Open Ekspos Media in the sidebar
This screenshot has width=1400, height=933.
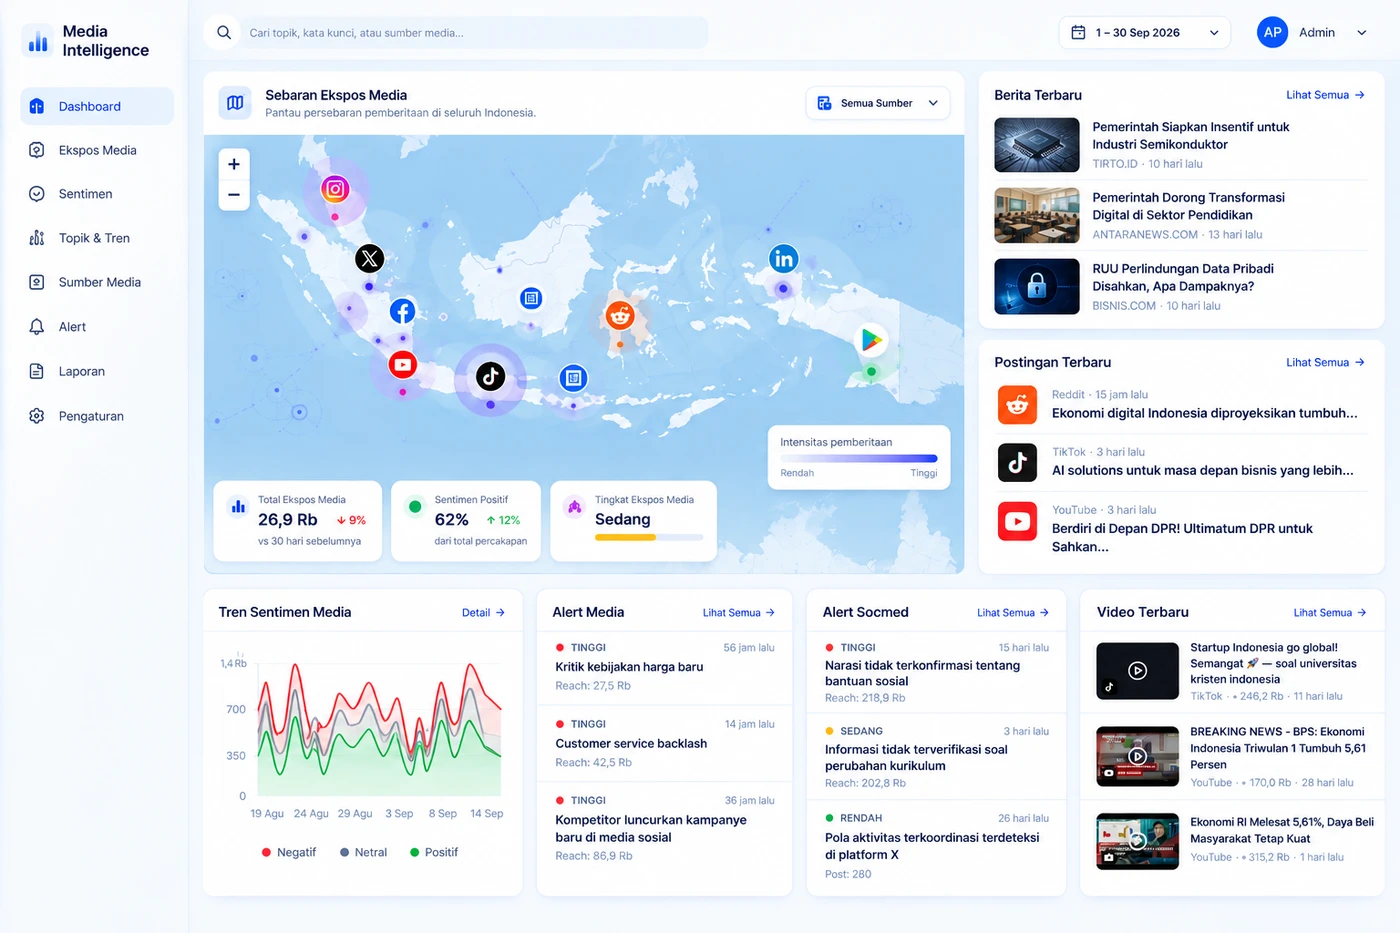[97, 150]
